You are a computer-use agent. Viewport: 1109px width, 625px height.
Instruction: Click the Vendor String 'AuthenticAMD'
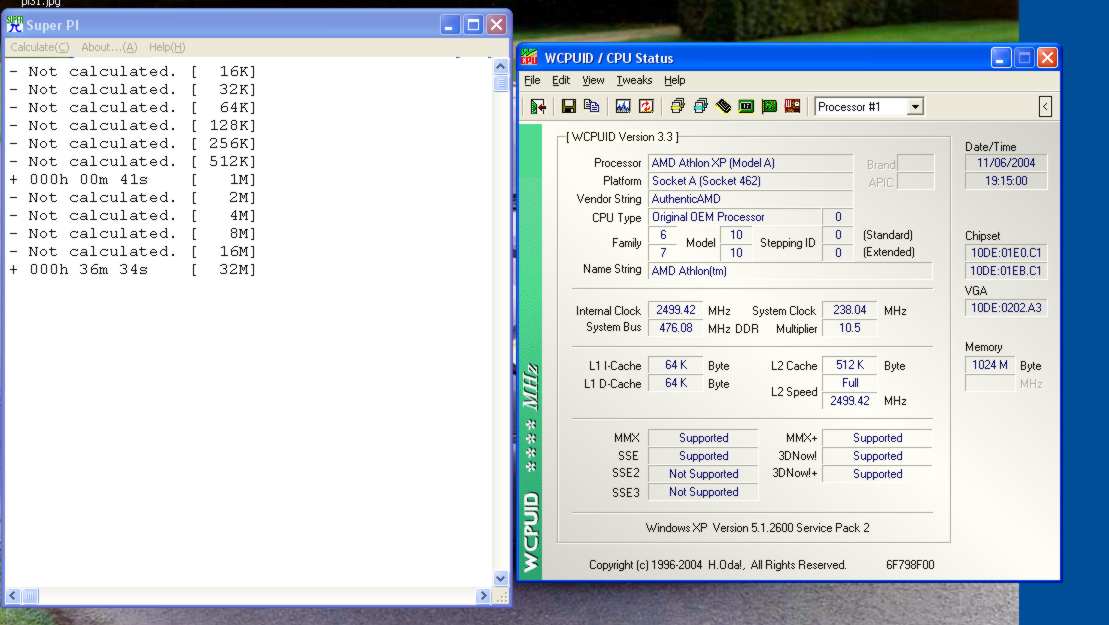pyautogui.click(x=750, y=199)
